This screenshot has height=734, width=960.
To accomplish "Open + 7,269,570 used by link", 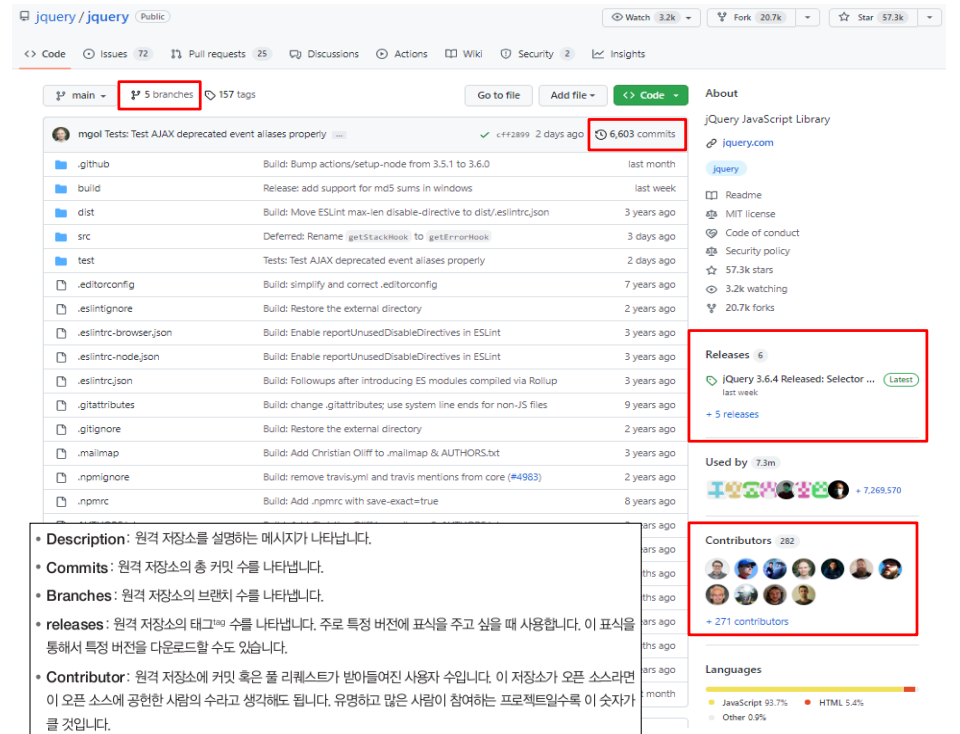I will [x=879, y=490].
